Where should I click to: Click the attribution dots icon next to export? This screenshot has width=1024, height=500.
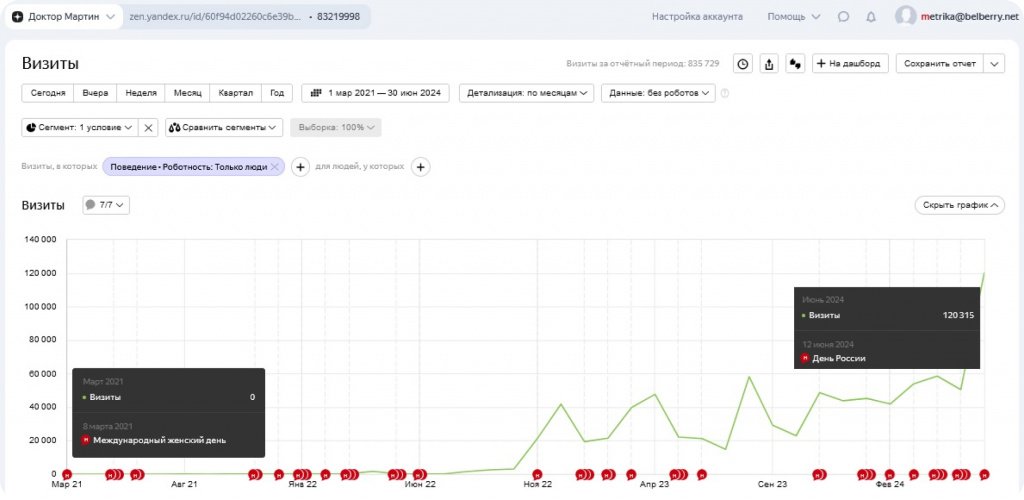(795, 63)
